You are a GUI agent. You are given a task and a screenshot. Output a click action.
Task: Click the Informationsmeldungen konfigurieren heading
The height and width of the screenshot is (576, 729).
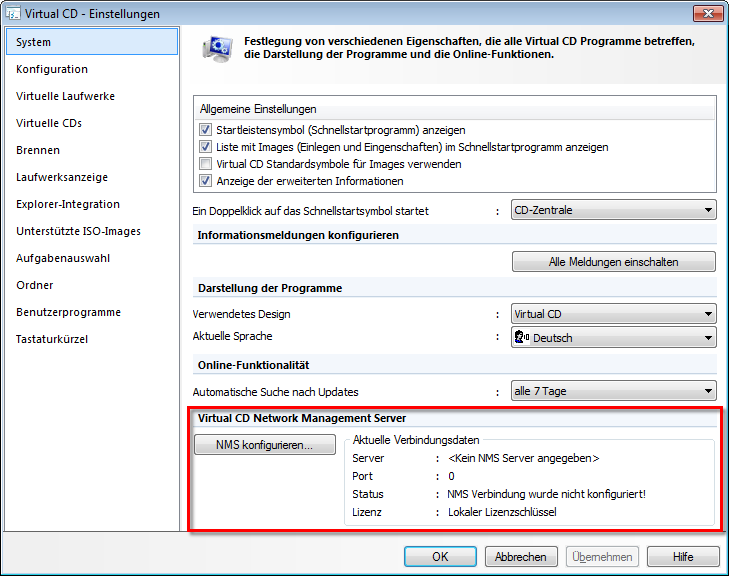click(298, 235)
